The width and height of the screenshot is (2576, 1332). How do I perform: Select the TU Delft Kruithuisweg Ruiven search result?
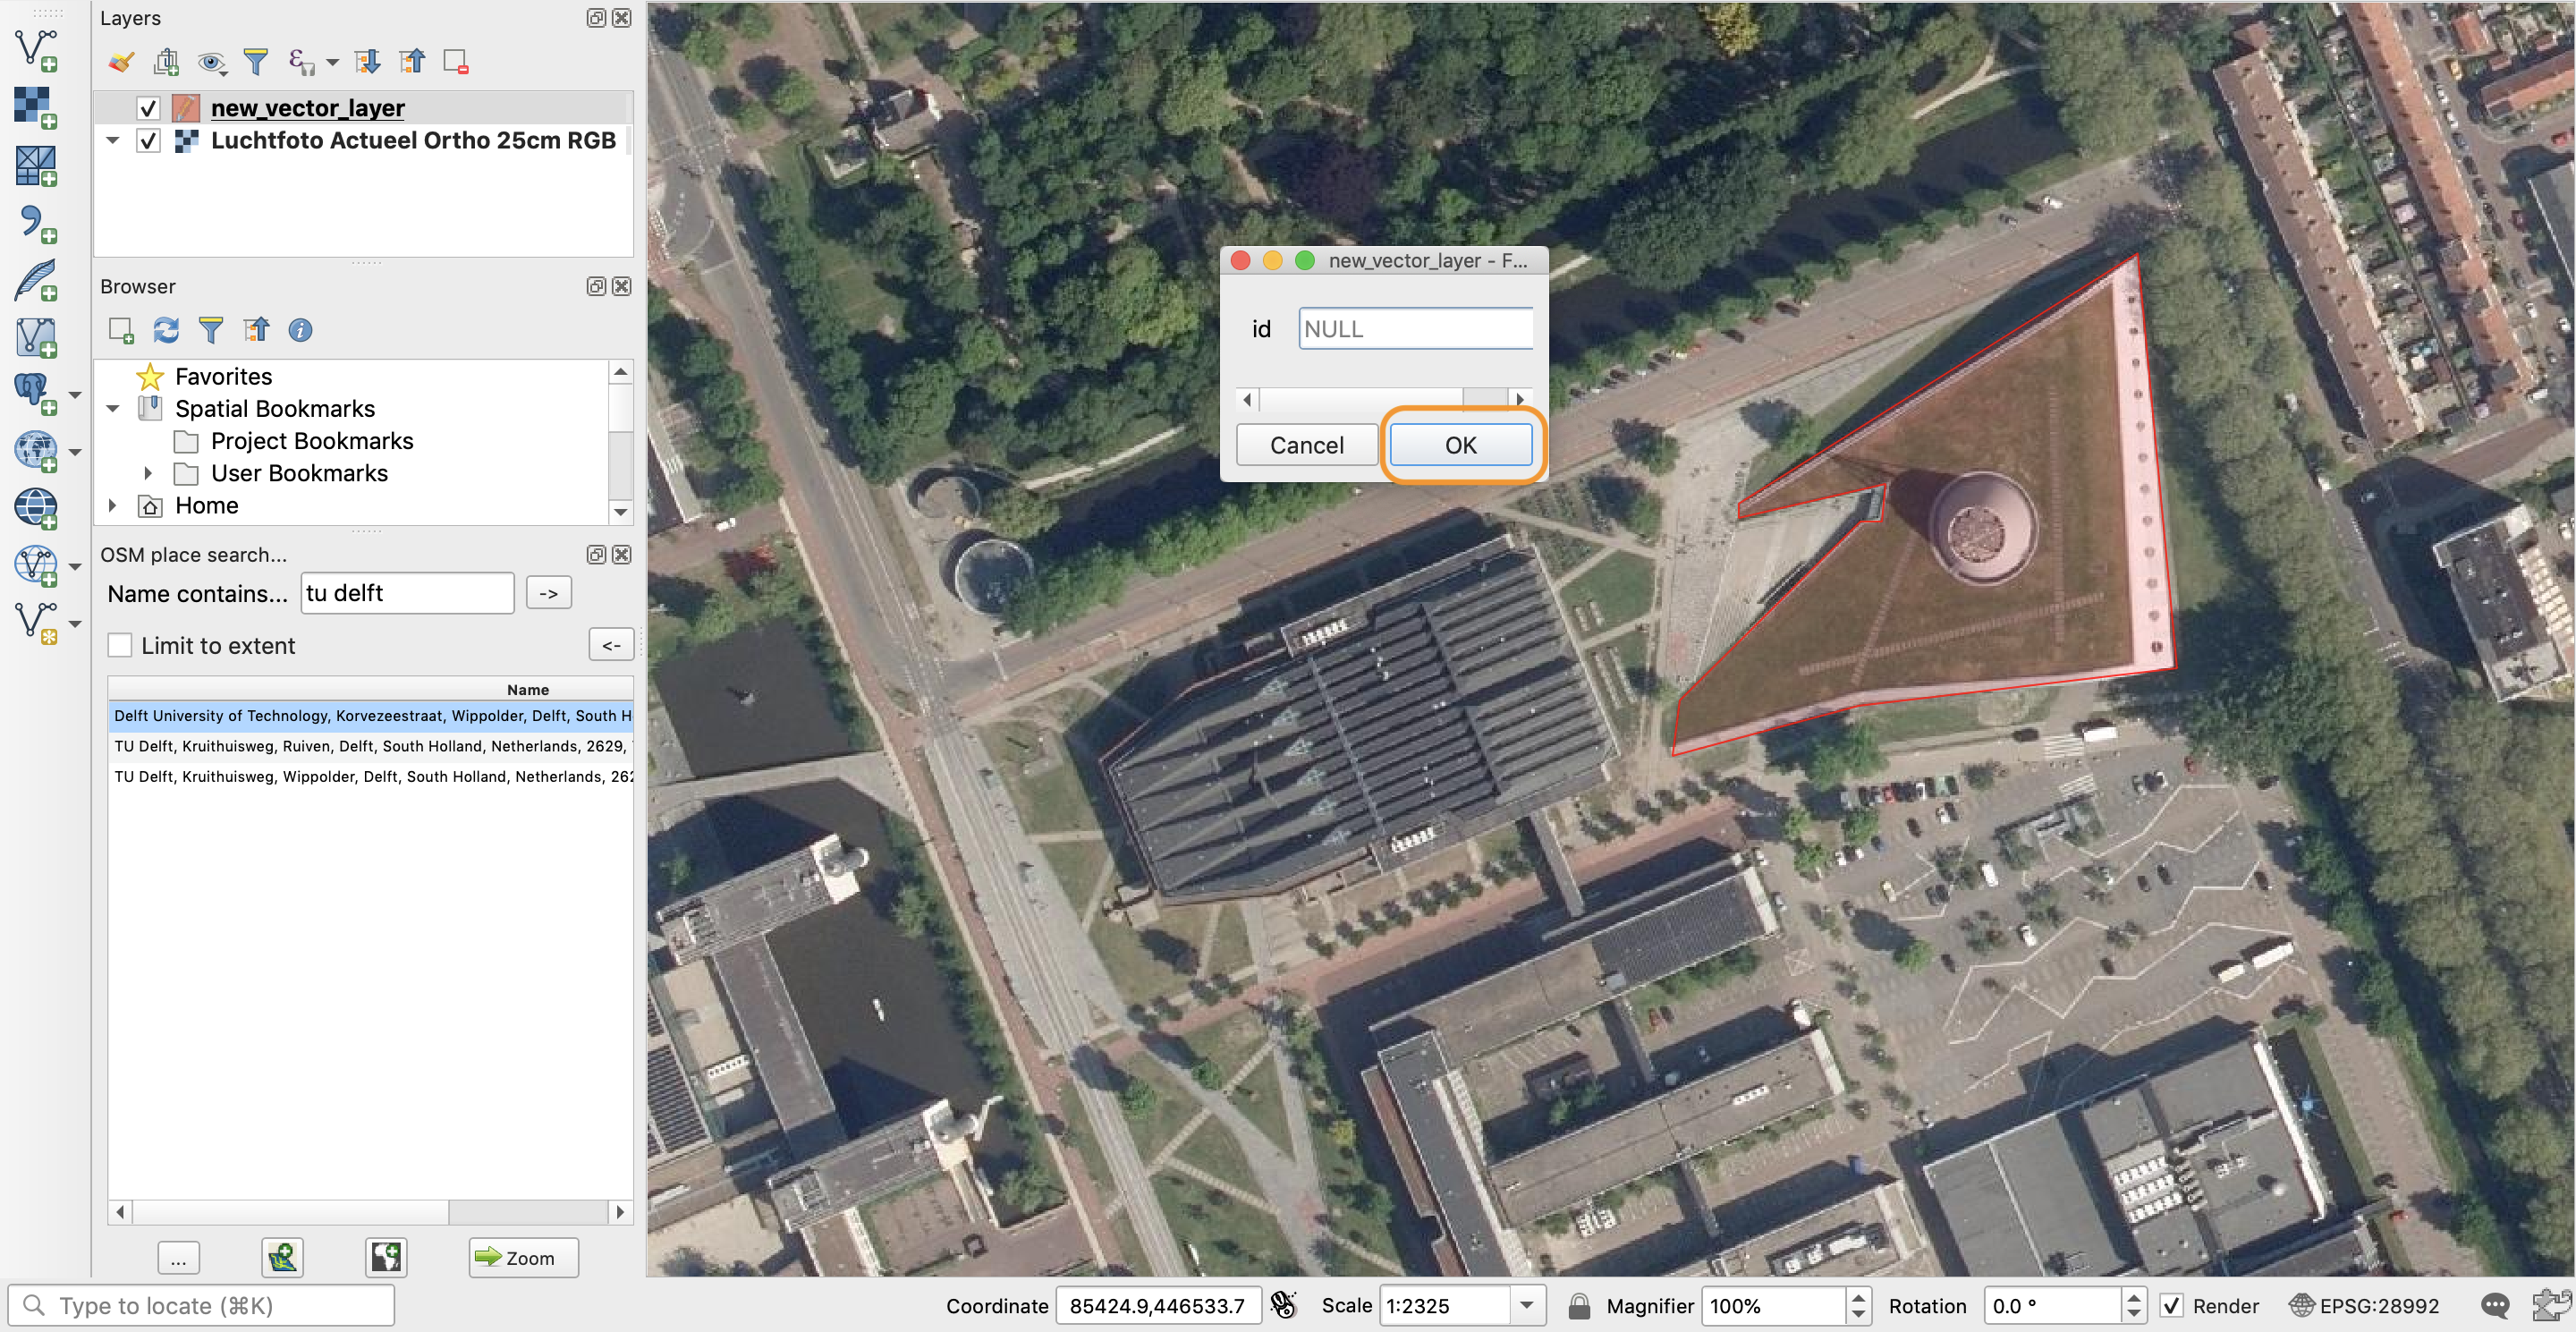click(370, 746)
